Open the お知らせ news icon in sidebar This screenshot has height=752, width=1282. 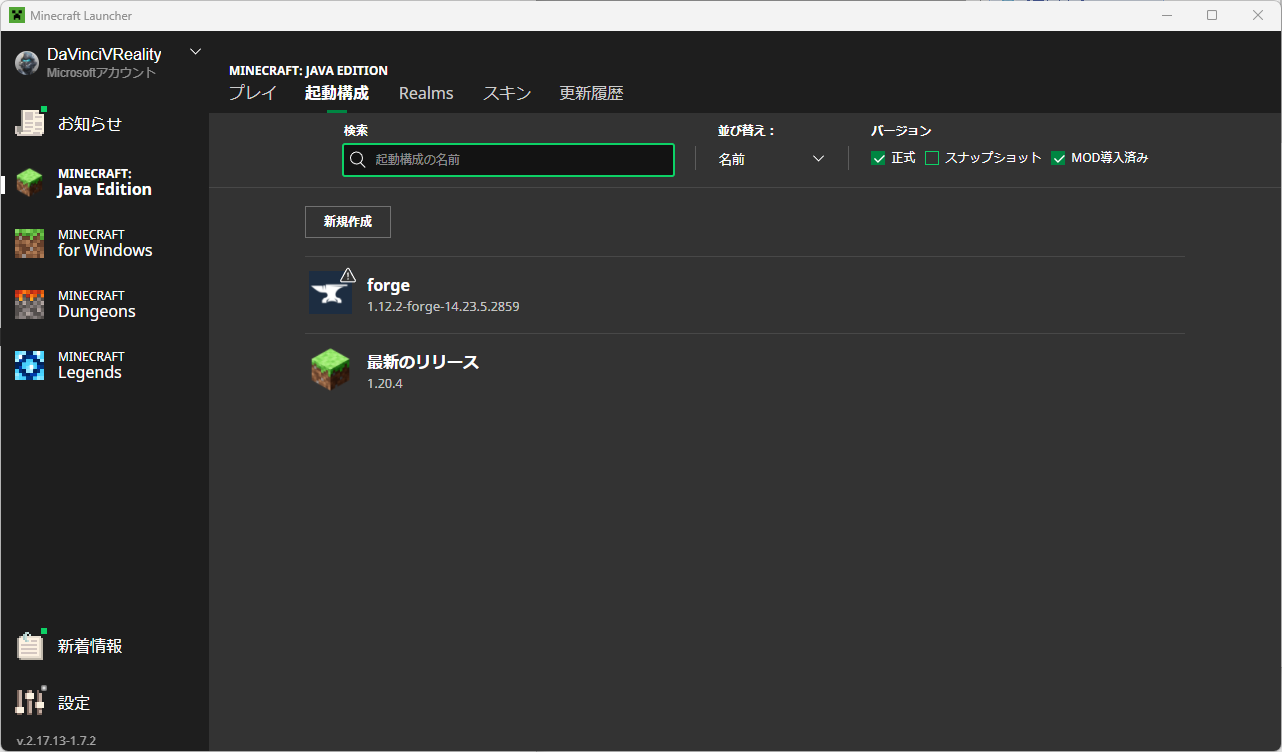point(30,123)
